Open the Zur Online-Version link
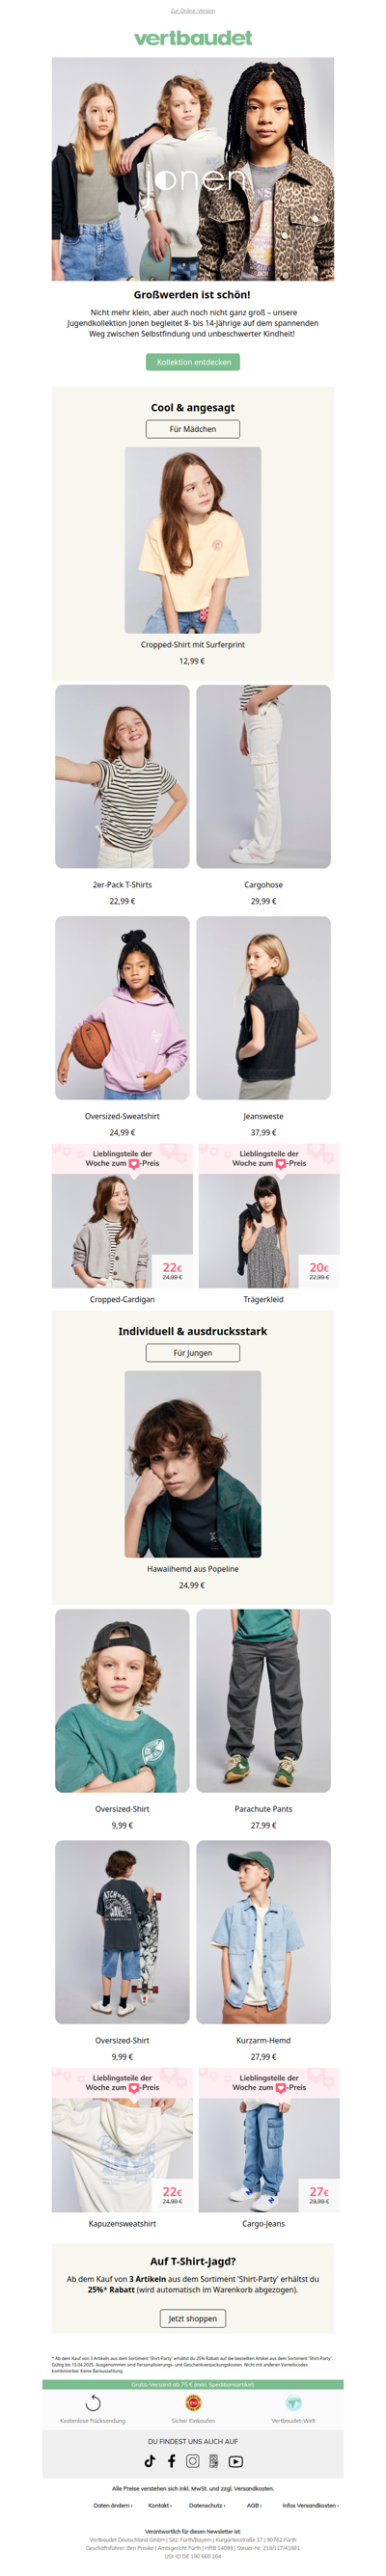Viewport: 386px width, 2576px height. click(x=193, y=10)
